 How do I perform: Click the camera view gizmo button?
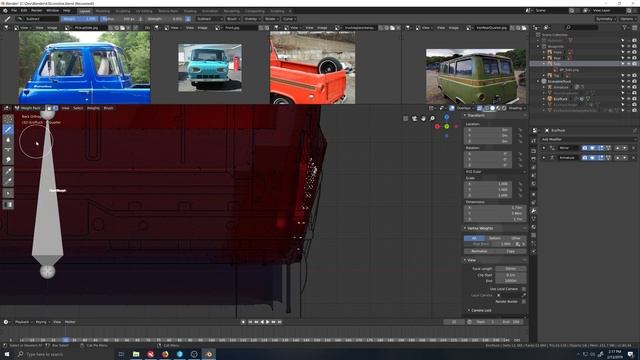[x=414, y=118]
